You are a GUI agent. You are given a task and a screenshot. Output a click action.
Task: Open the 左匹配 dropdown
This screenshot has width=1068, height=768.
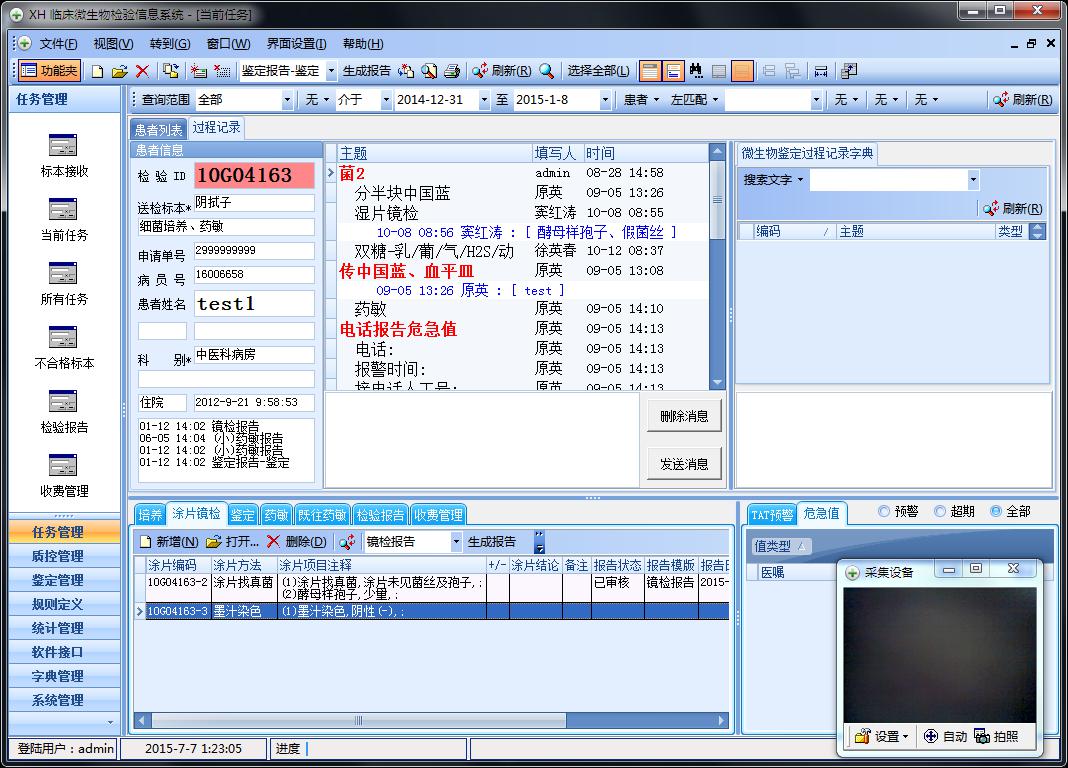pyautogui.click(x=694, y=99)
